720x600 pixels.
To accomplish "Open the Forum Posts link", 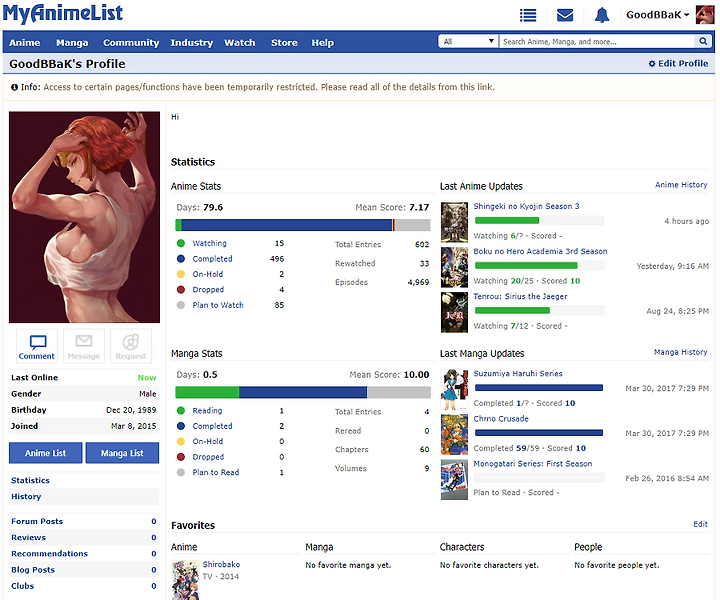I will pos(37,521).
